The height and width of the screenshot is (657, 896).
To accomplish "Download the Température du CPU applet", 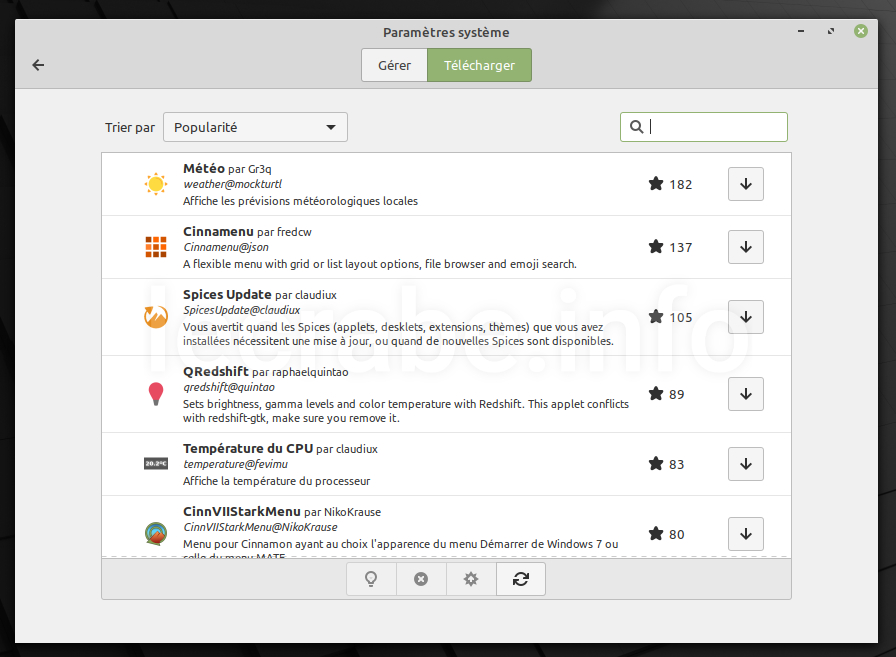I will [746, 464].
